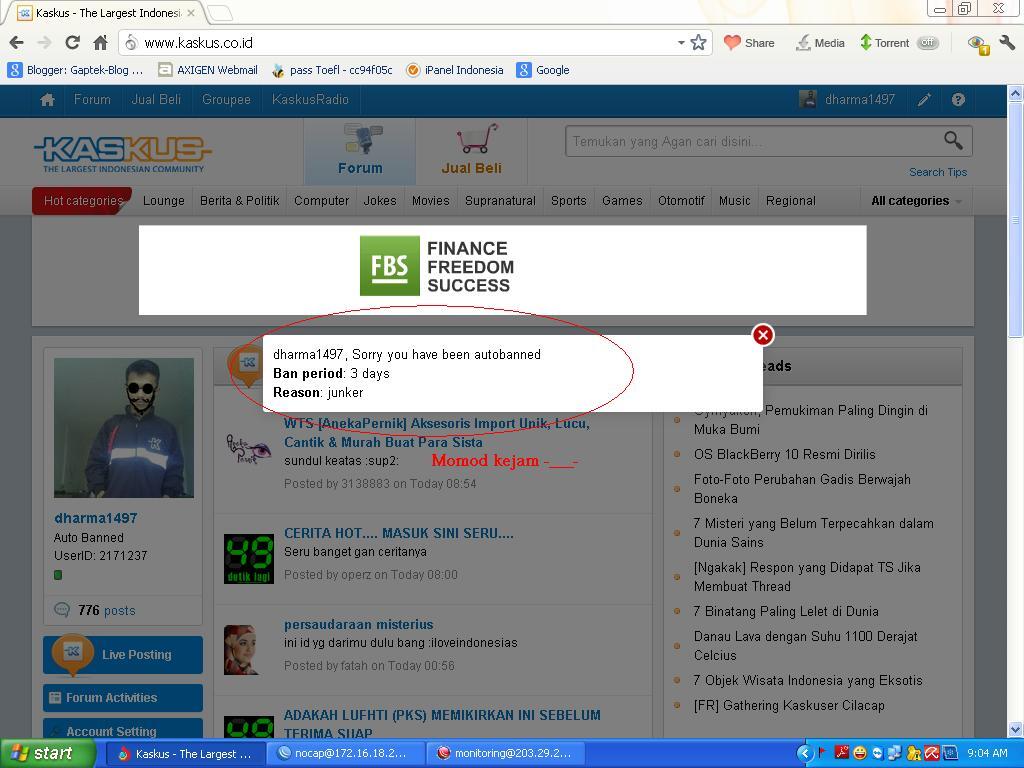
Task: Select Hot categories tab
Action: pos(83,200)
